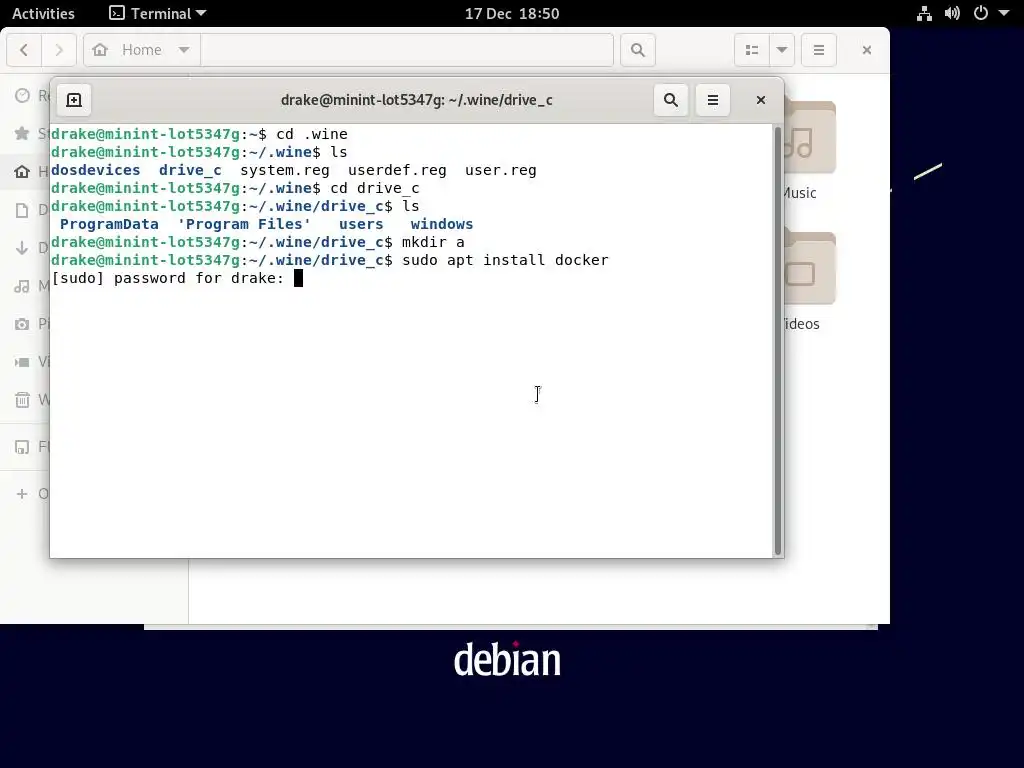Go forward in the Files window

coord(59,50)
